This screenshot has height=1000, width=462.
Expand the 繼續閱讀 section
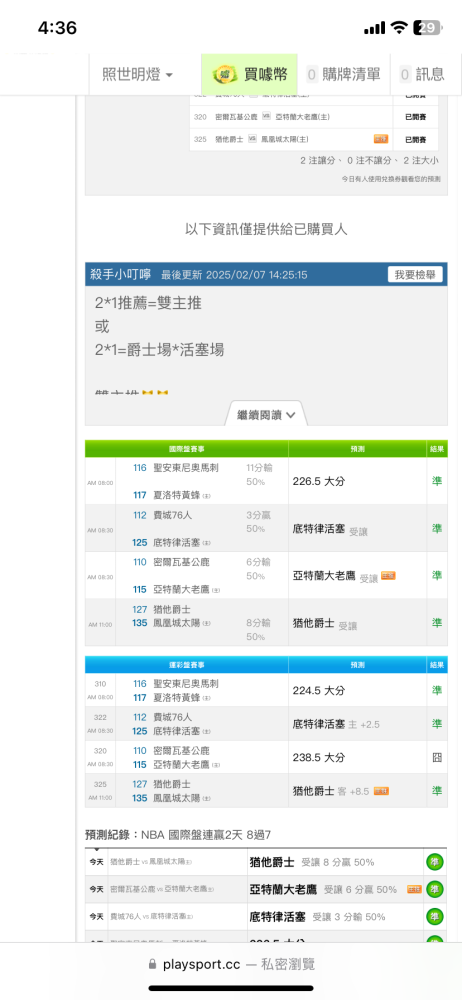[x=266, y=415]
